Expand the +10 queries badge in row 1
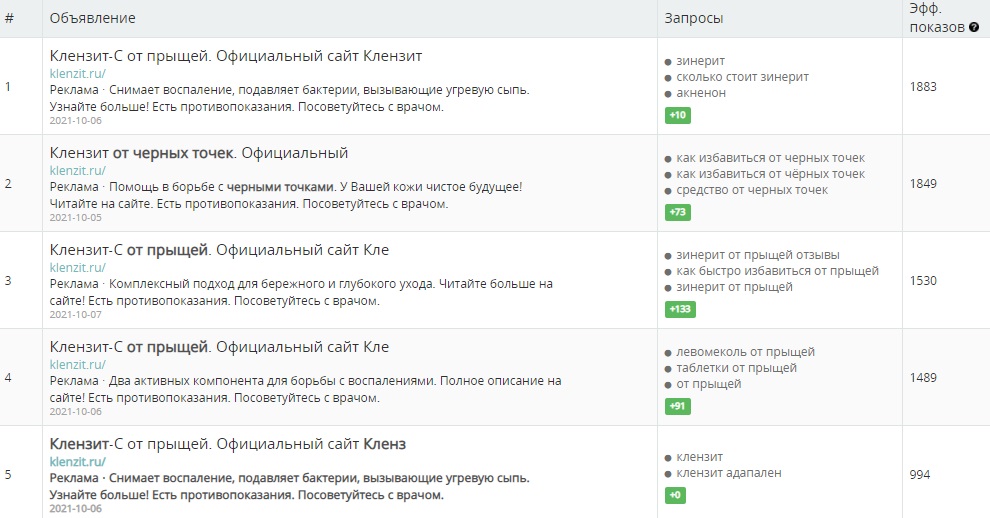This screenshot has height=518, width=990. pyautogui.click(x=677, y=115)
